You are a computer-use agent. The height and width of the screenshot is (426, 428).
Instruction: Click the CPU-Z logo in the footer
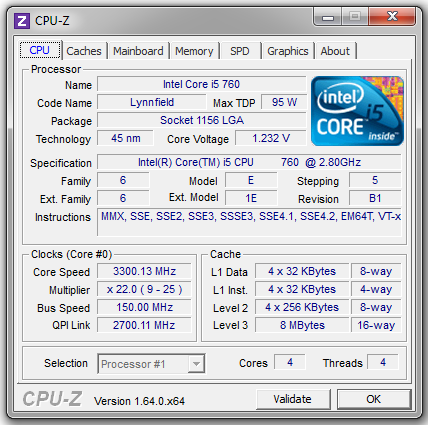[x=53, y=398]
